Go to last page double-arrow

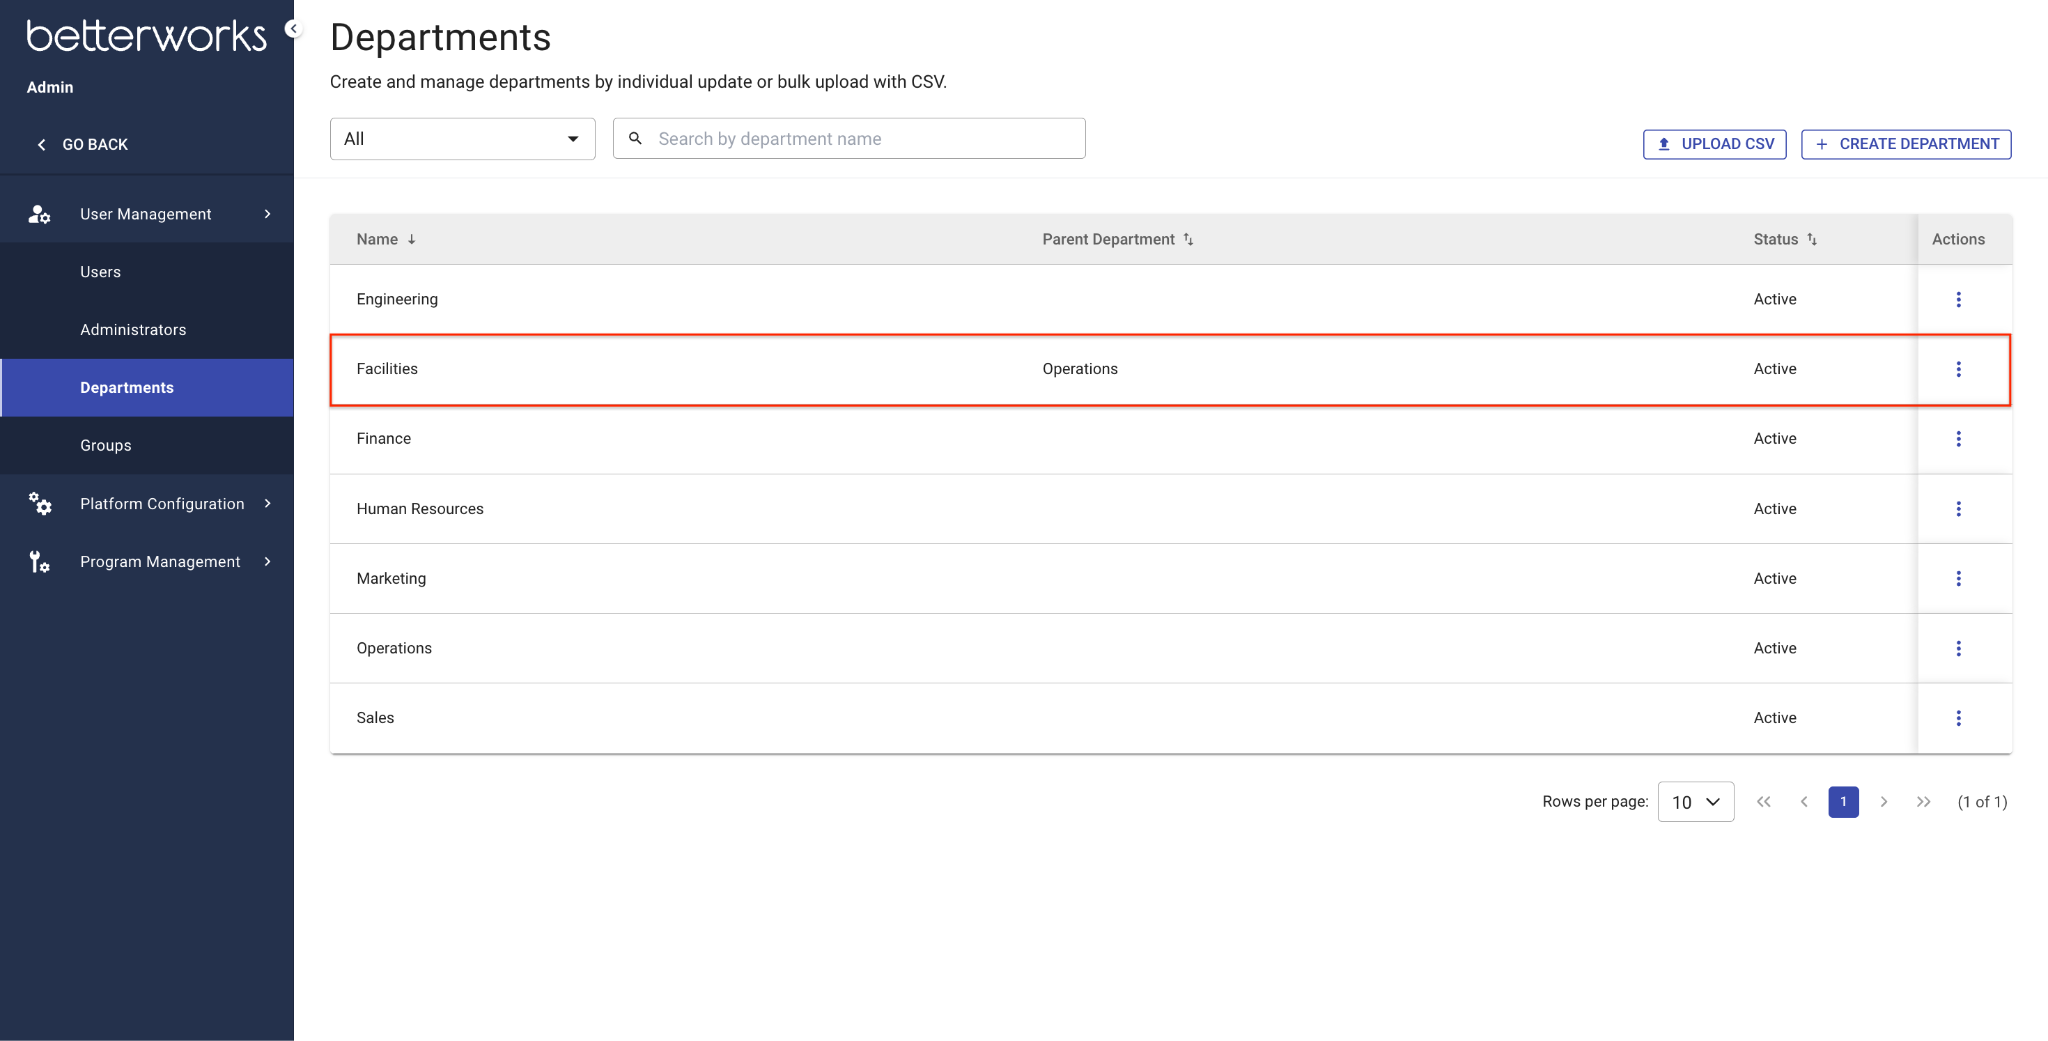pyautogui.click(x=1923, y=802)
